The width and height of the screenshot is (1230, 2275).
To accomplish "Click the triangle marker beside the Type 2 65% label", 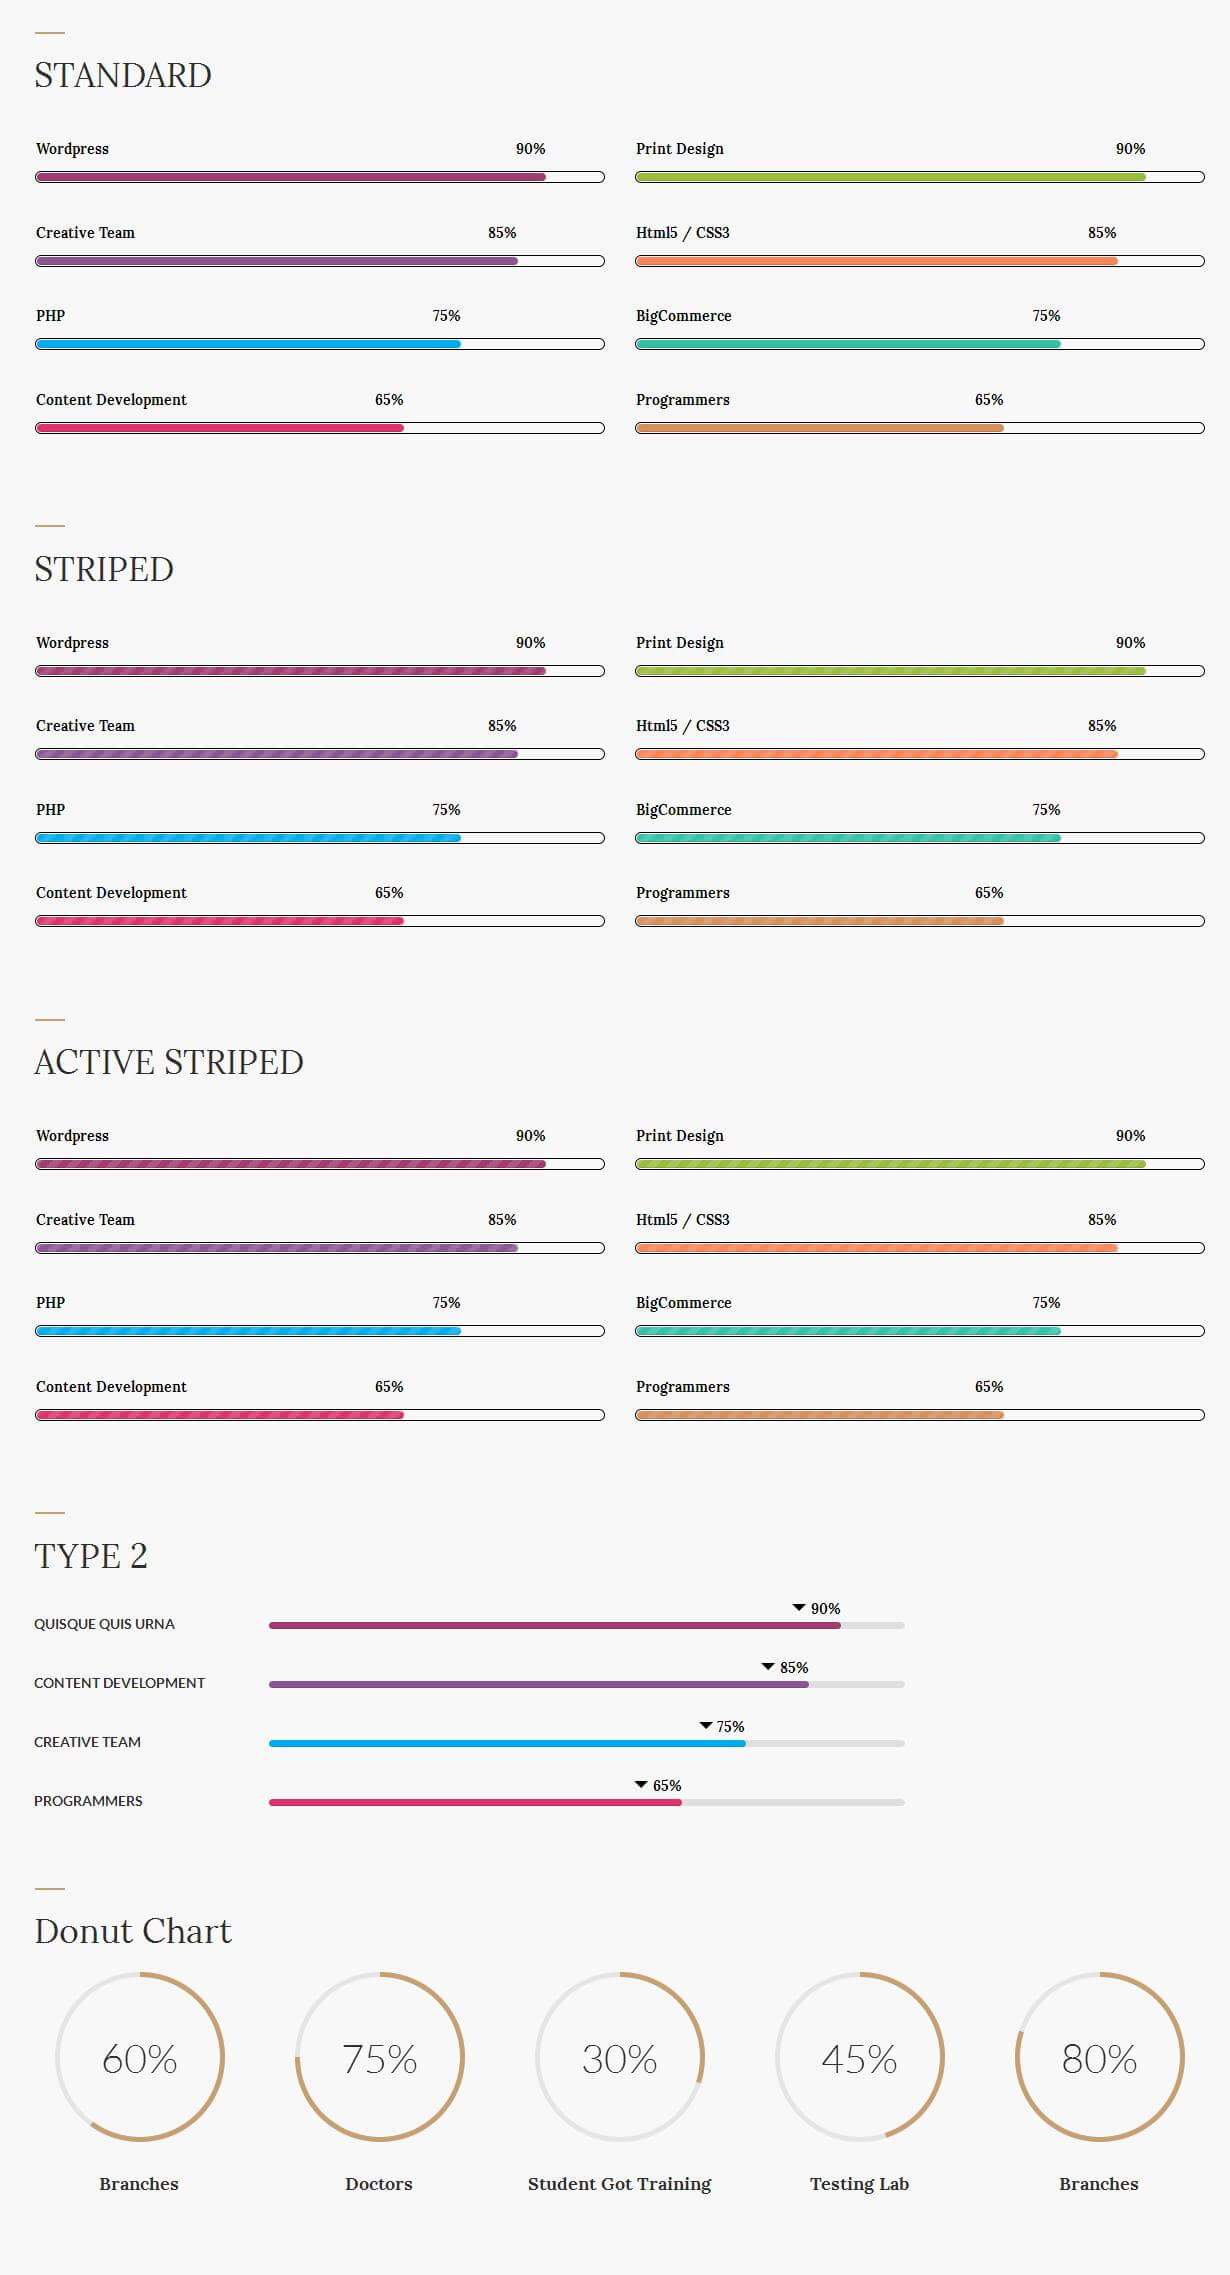I will coord(641,1784).
